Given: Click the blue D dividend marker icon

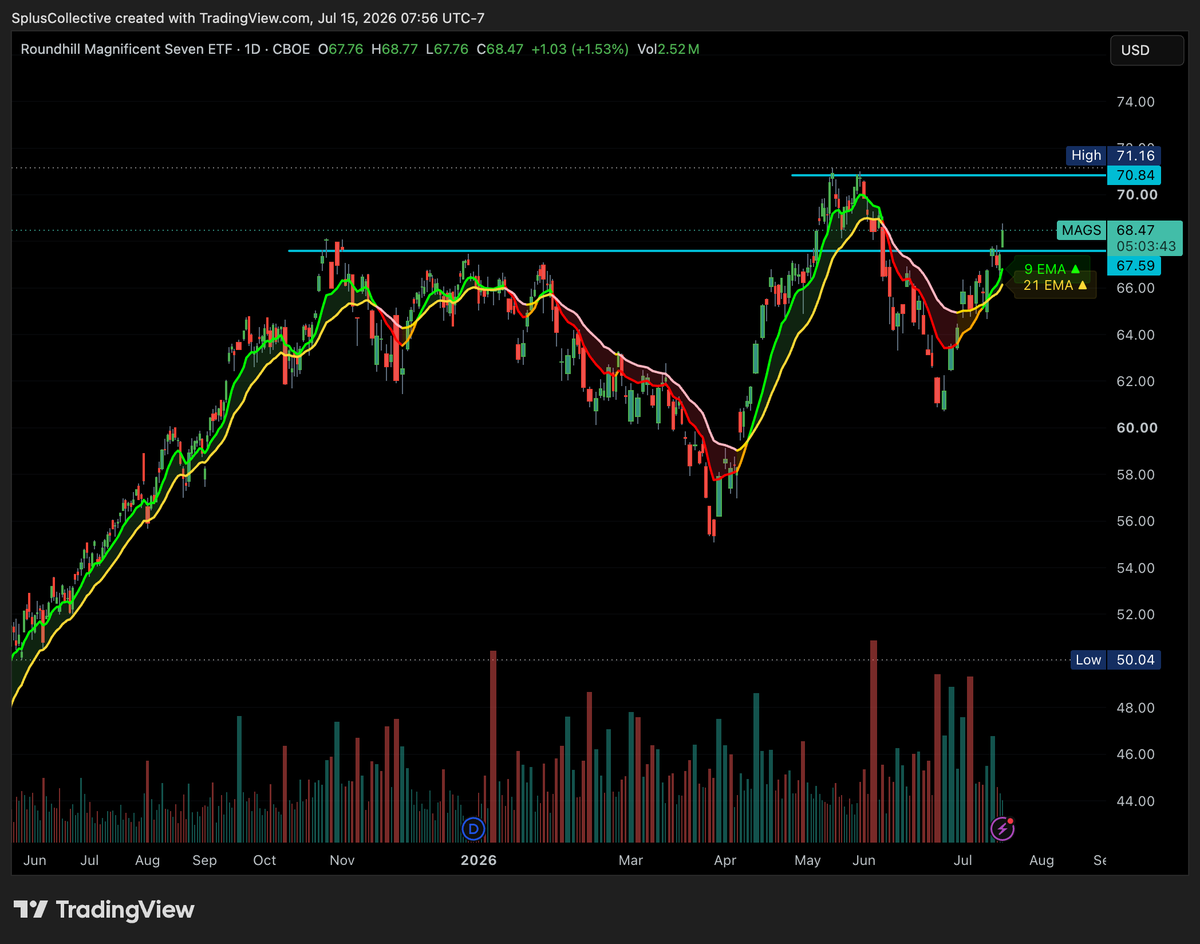Looking at the screenshot, I should click(474, 828).
